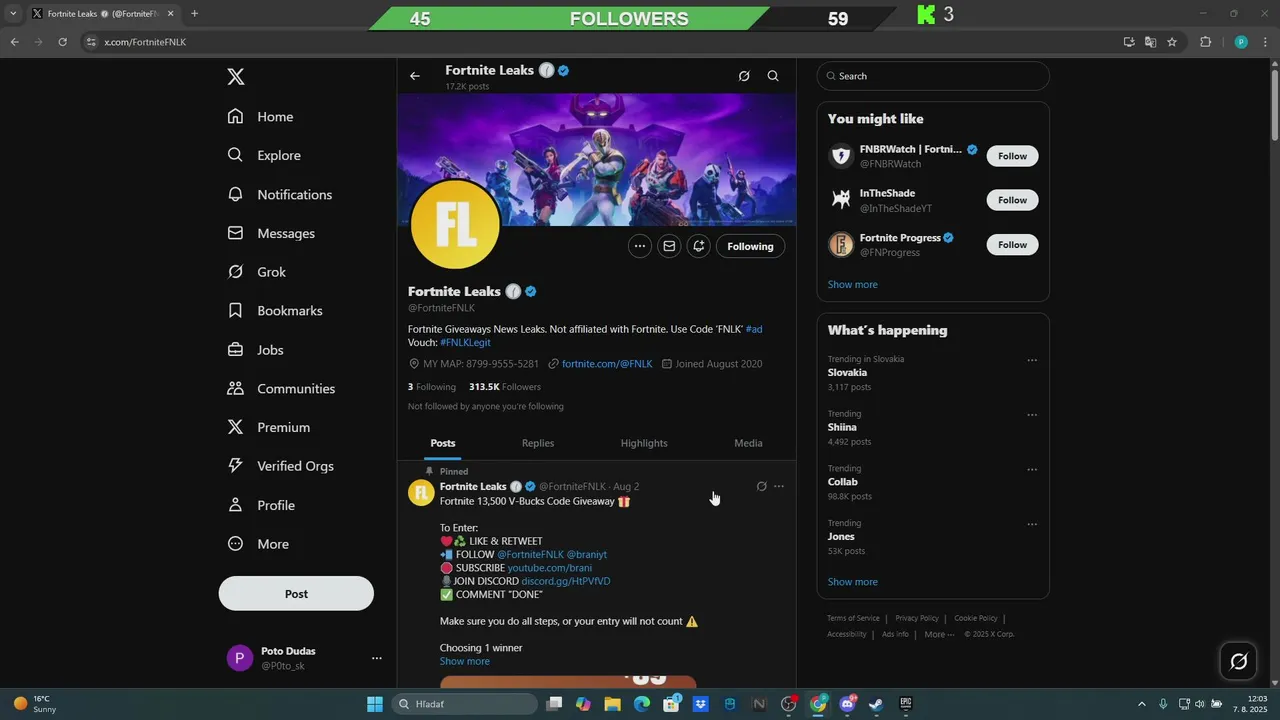Bookmark this page with star icon
1280x720 pixels.
click(1172, 42)
